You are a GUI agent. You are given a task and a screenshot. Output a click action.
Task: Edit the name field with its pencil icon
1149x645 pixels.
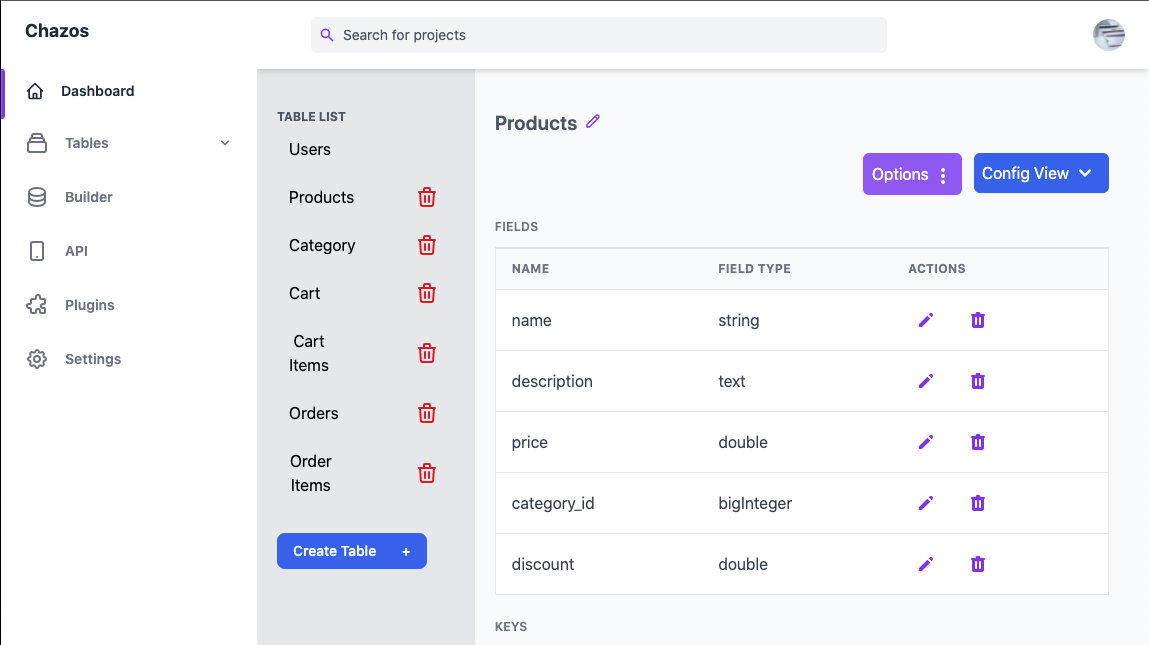coord(926,320)
